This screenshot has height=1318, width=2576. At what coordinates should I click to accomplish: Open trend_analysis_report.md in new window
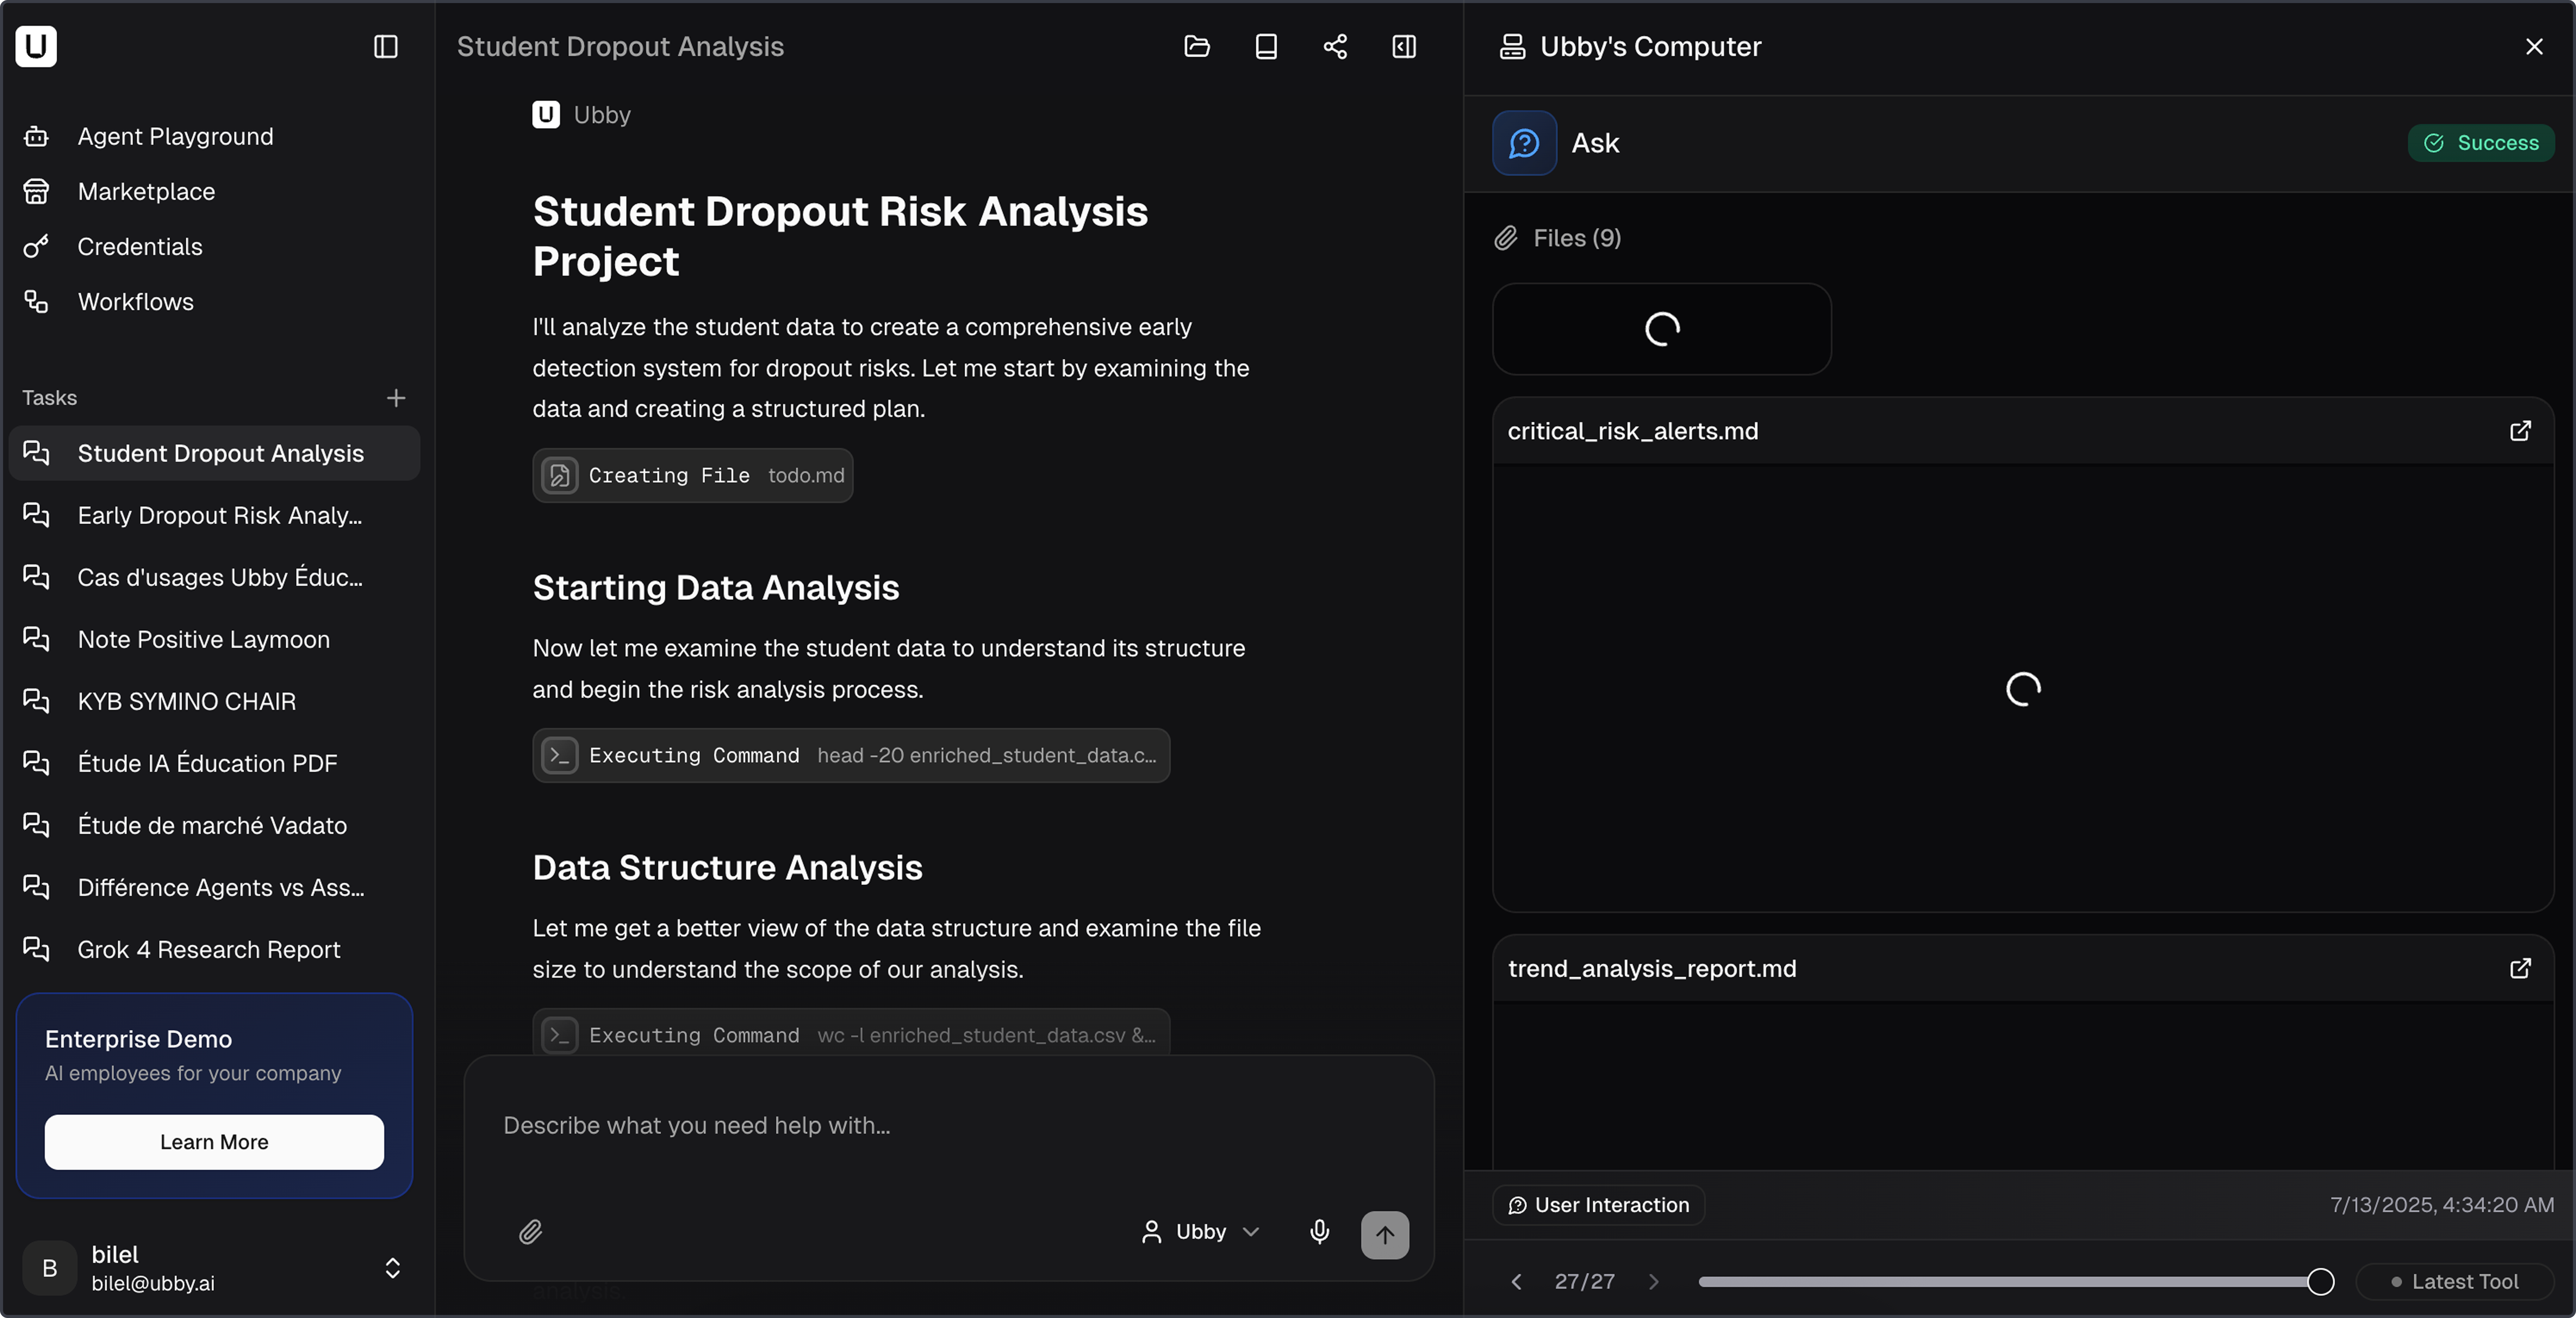click(2520, 968)
